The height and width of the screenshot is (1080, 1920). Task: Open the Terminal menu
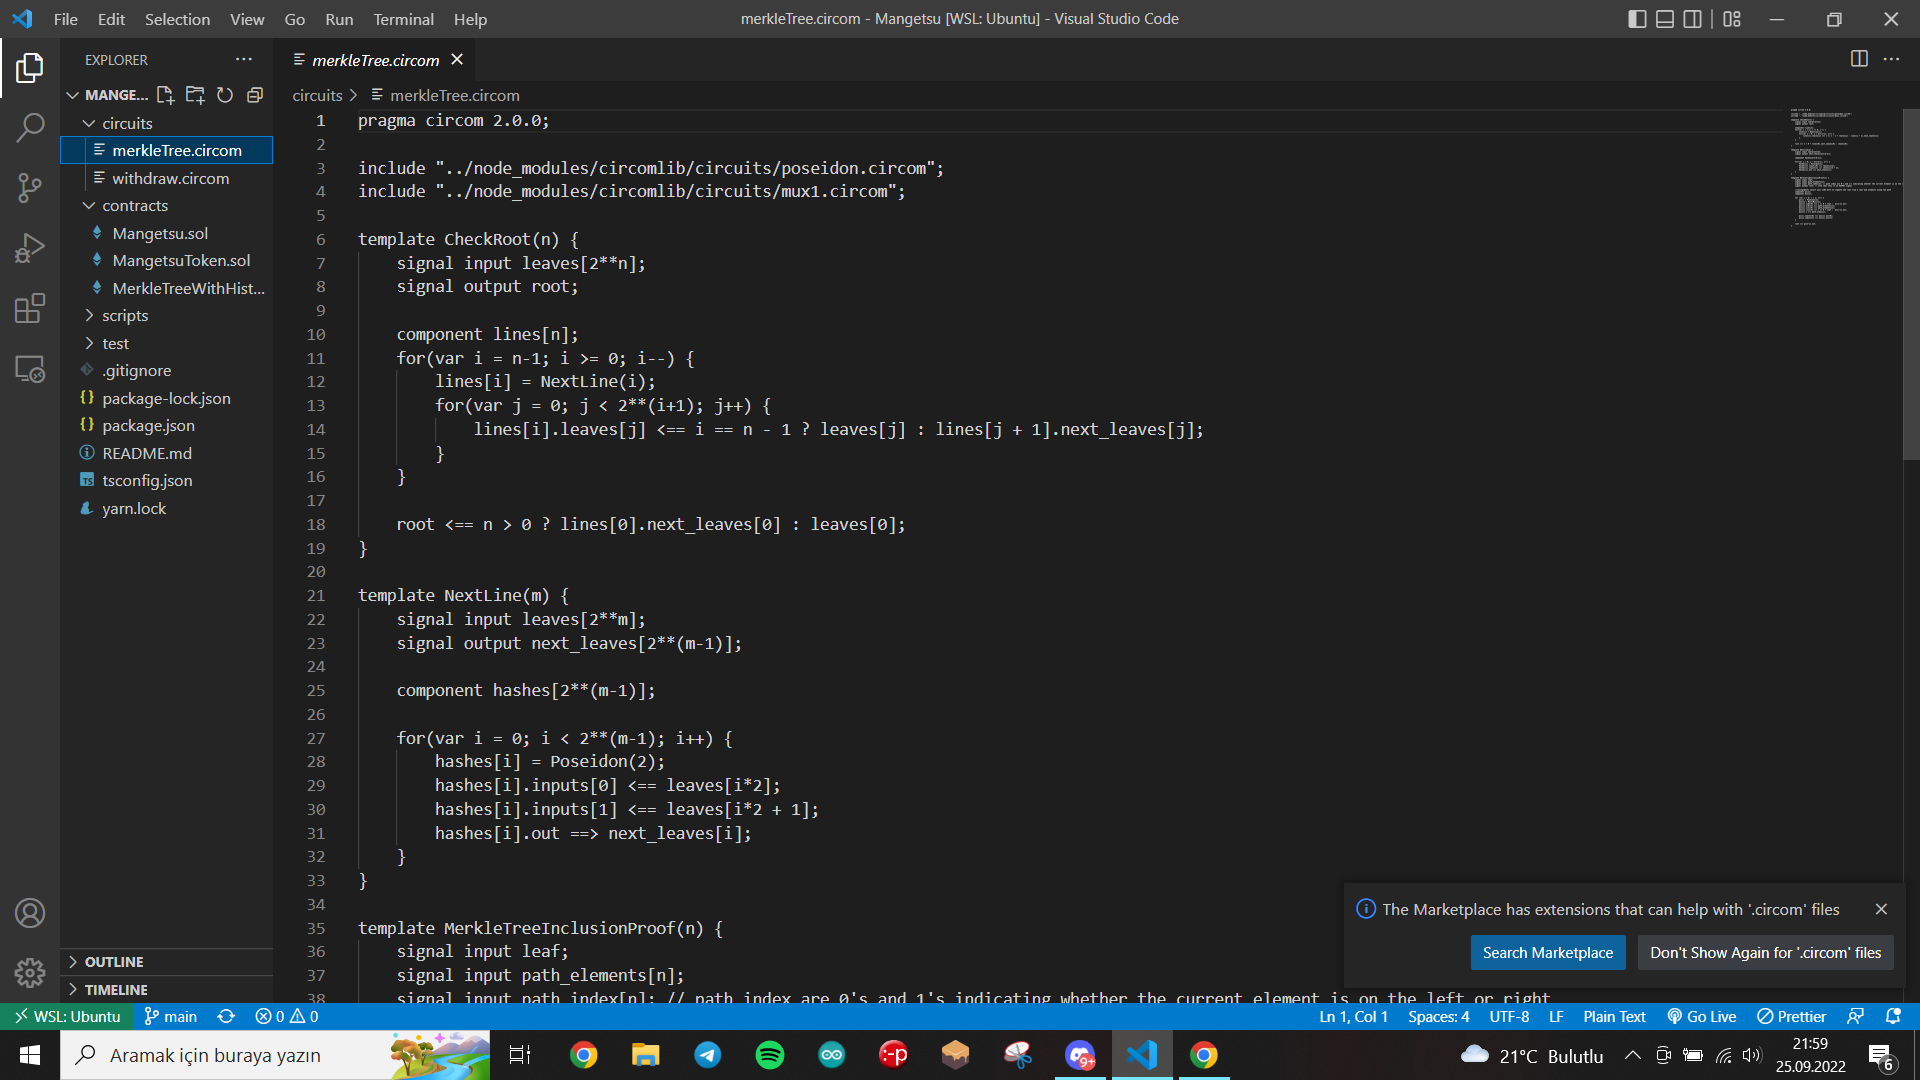pos(403,19)
